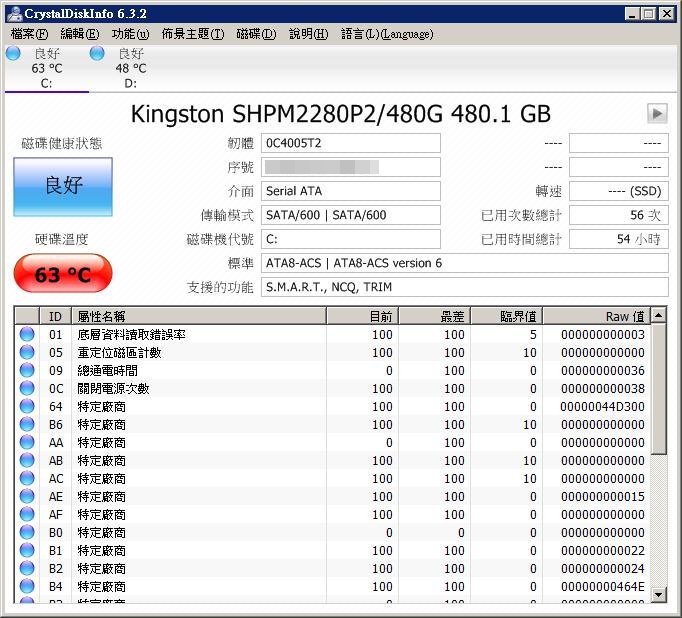Click the 最差 column header

click(434, 316)
